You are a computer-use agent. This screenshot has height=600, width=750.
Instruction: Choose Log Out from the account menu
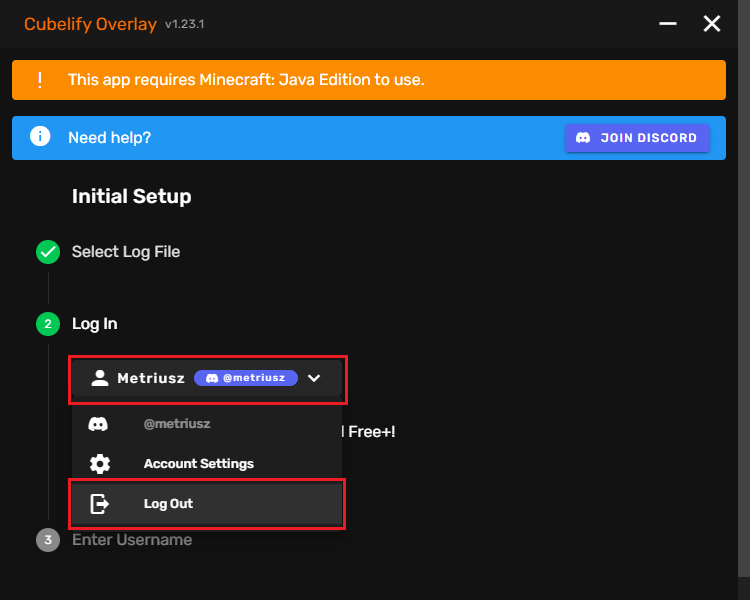click(x=169, y=504)
